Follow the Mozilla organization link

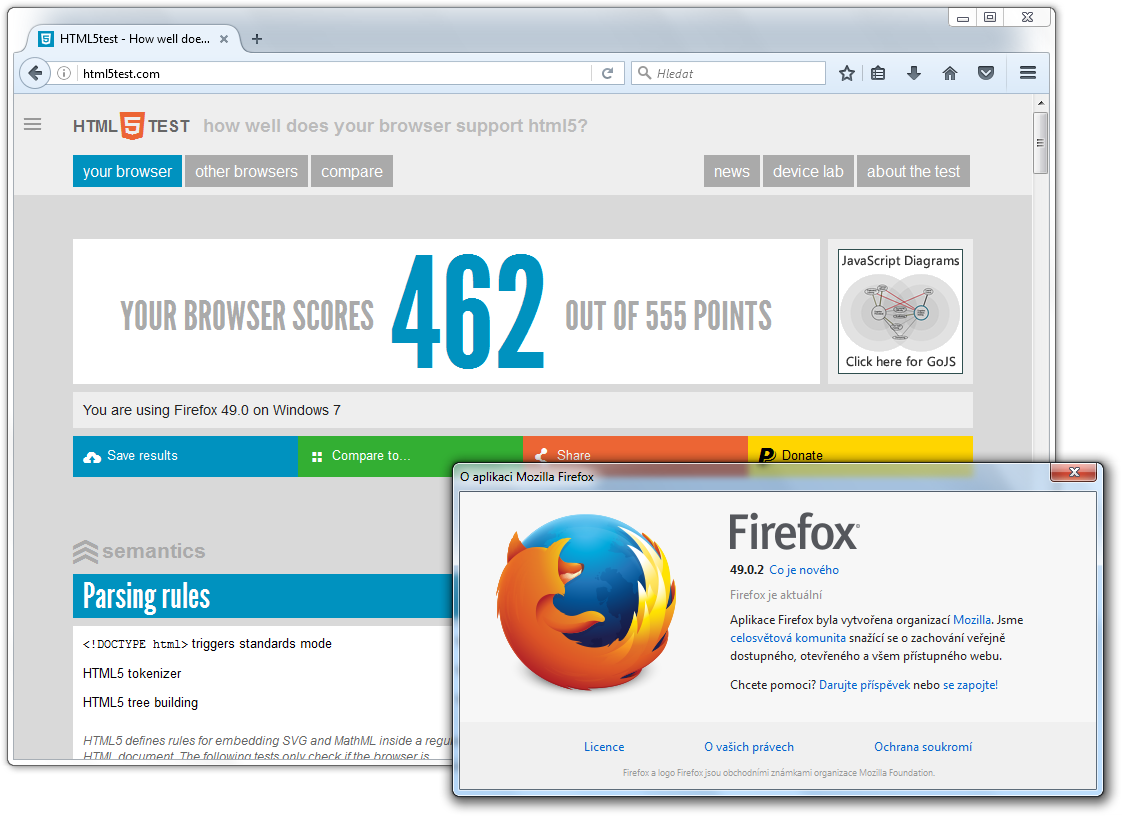coord(972,620)
